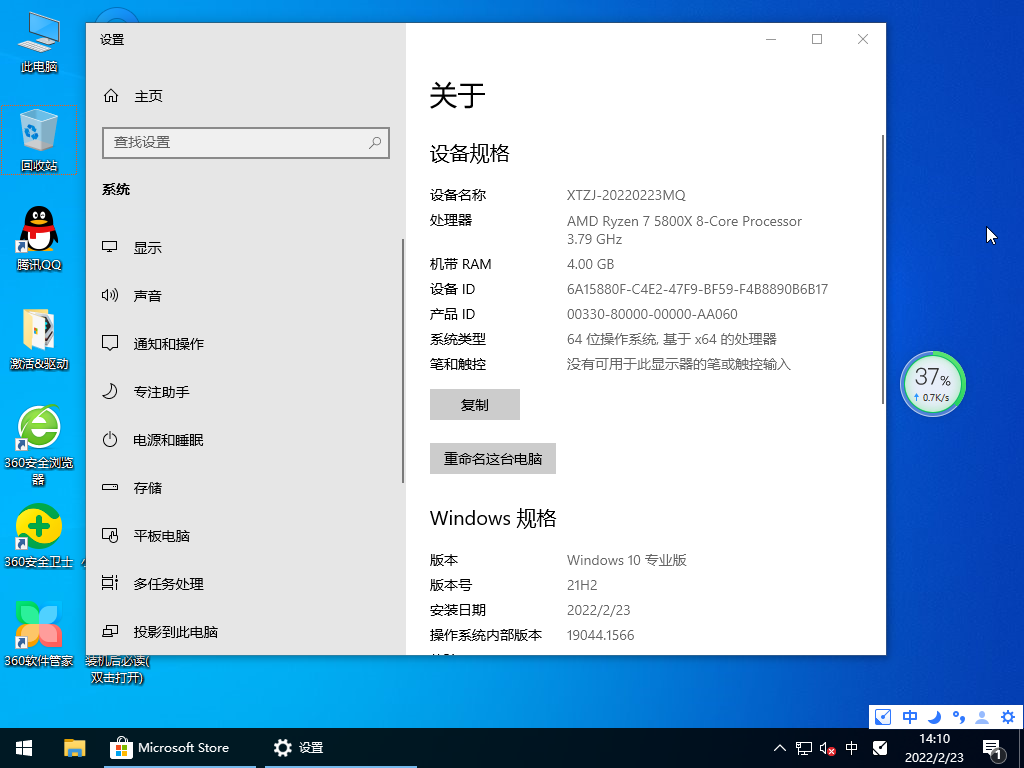Viewport: 1024px width, 768px height.
Task: Click 重命名这台电脑 to rename PC
Action: point(492,458)
